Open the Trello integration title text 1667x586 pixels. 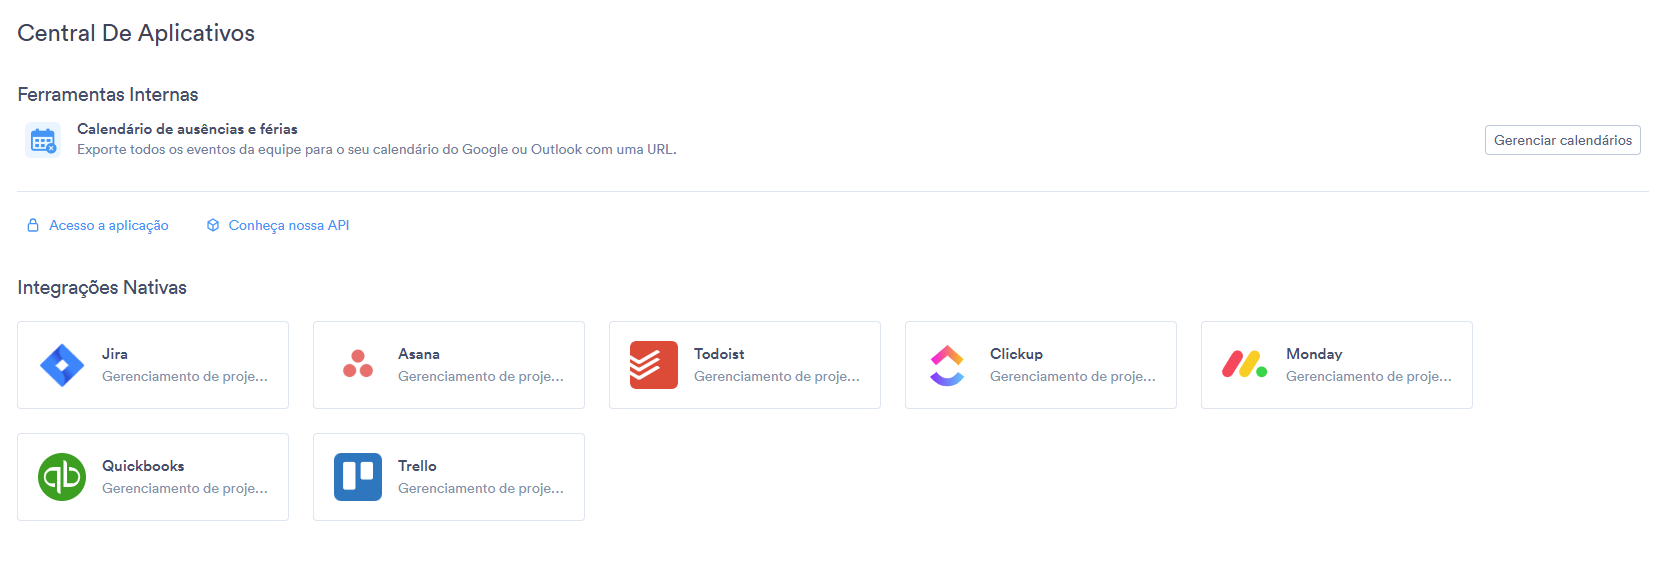[417, 466]
